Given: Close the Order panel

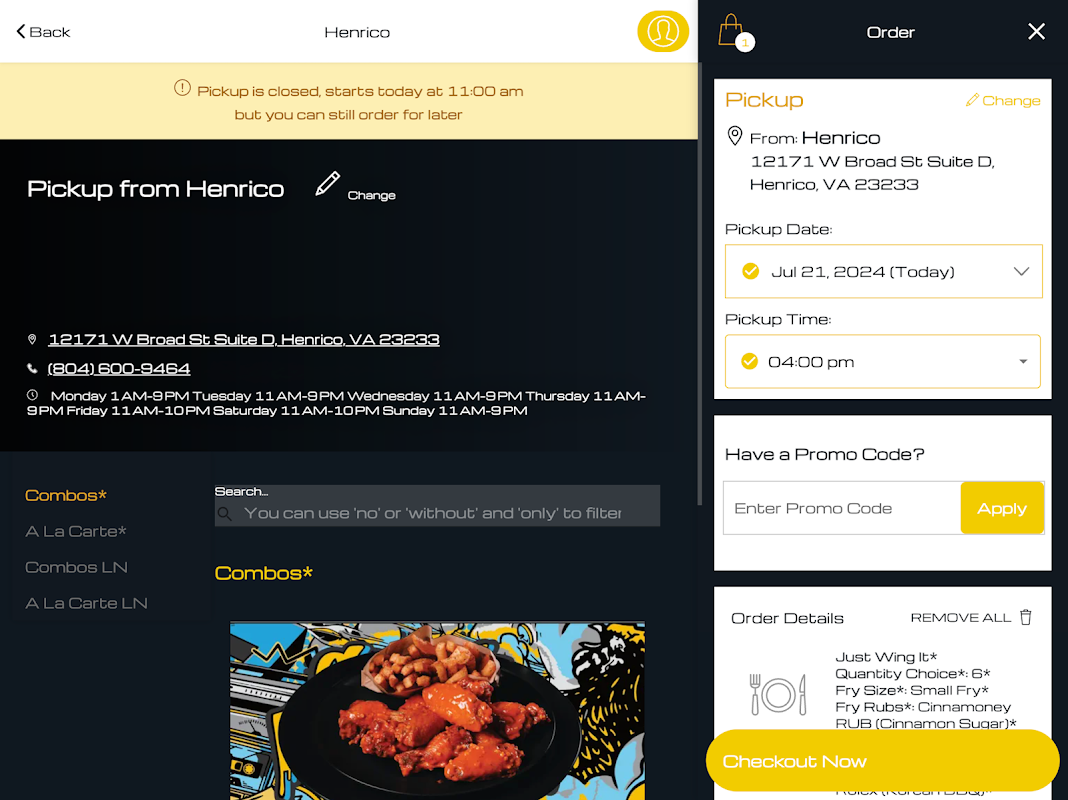Looking at the screenshot, I should tap(1036, 31).
